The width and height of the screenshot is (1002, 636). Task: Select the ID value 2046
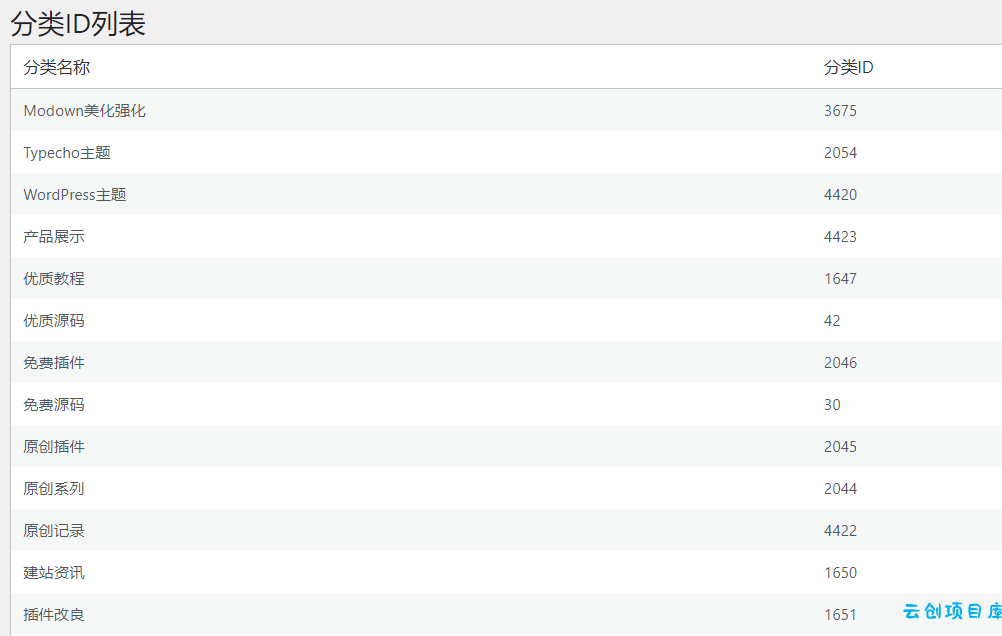[840, 363]
